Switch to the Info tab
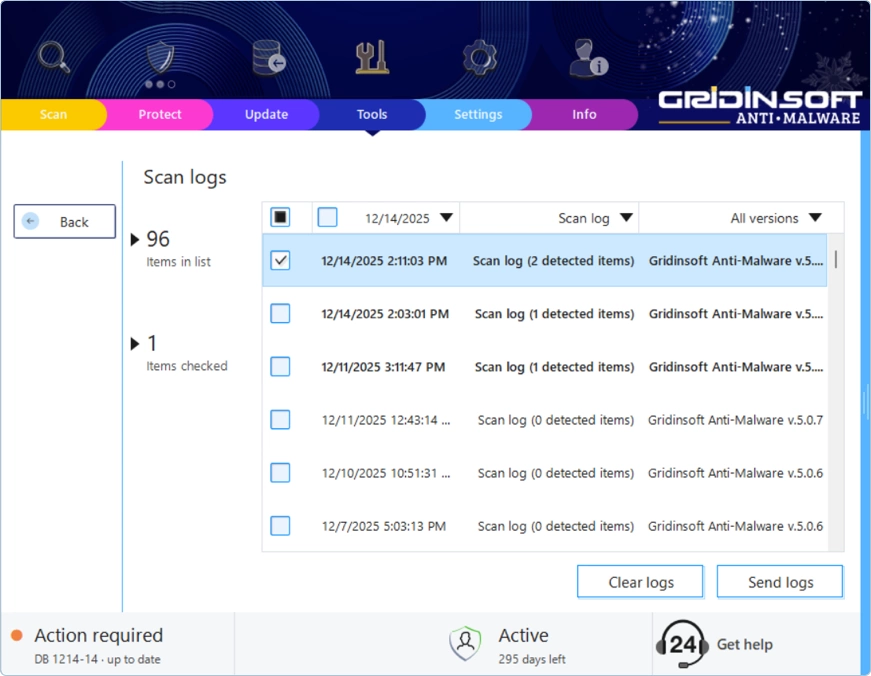Screen dimensions: 871x676 tap(585, 114)
